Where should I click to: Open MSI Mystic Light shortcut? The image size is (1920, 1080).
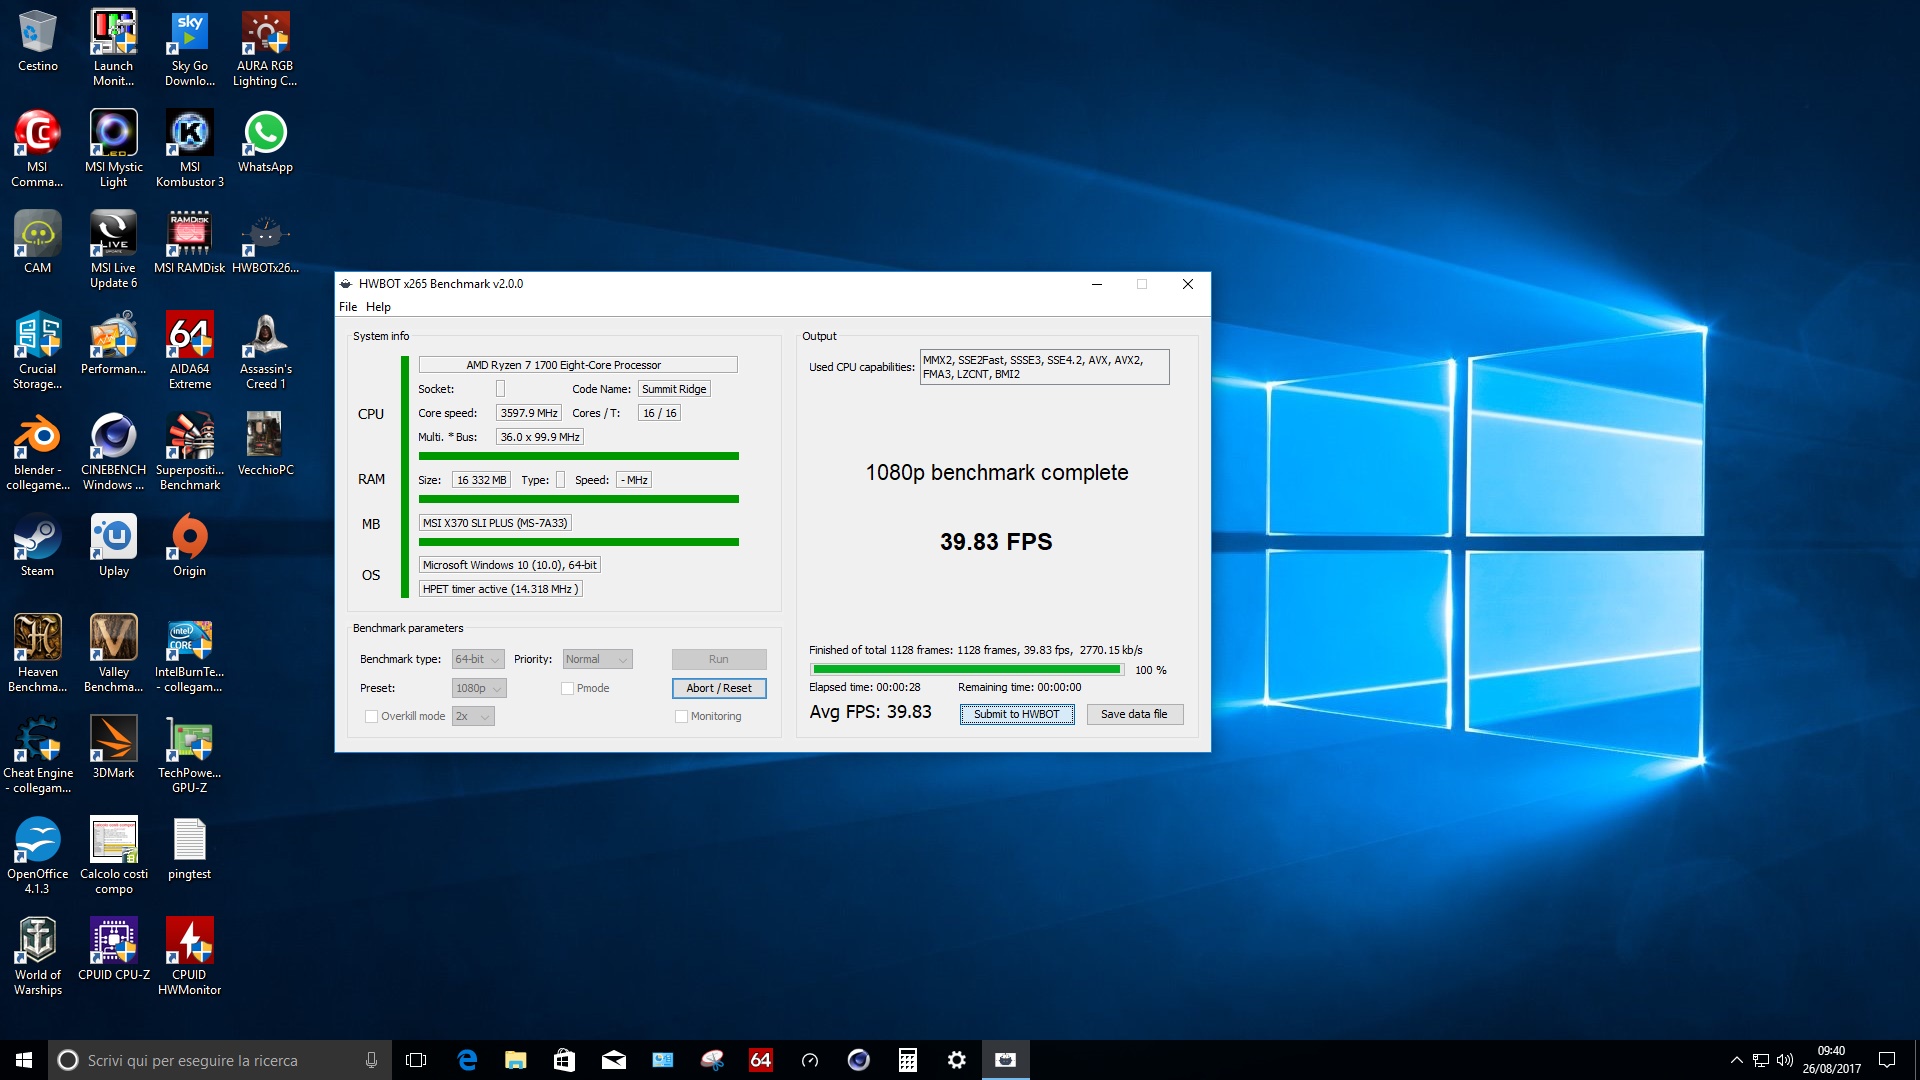(x=113, y=148)
